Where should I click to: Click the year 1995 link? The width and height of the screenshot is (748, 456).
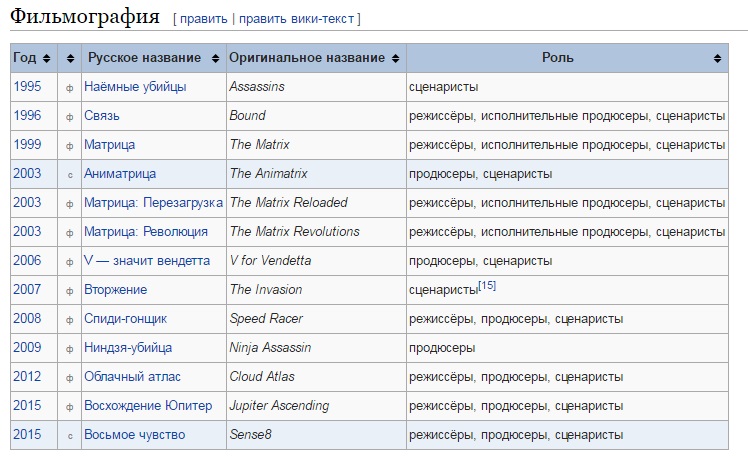coord(27,86)
